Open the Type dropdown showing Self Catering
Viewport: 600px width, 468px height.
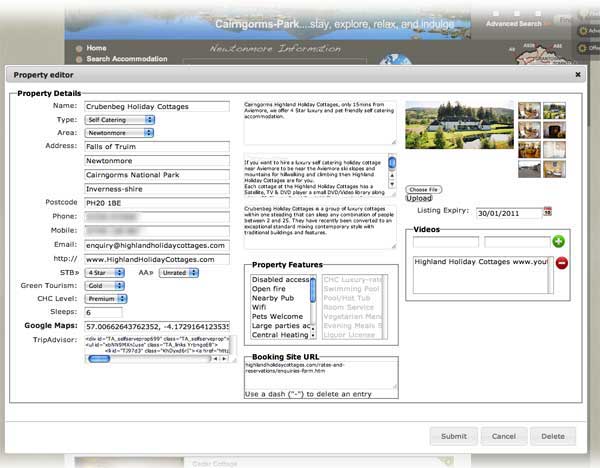(119, 120)
